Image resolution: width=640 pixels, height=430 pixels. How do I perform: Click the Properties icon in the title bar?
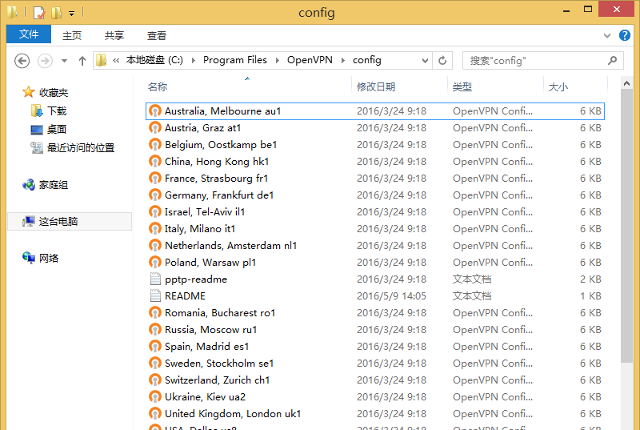coord(39,12)
